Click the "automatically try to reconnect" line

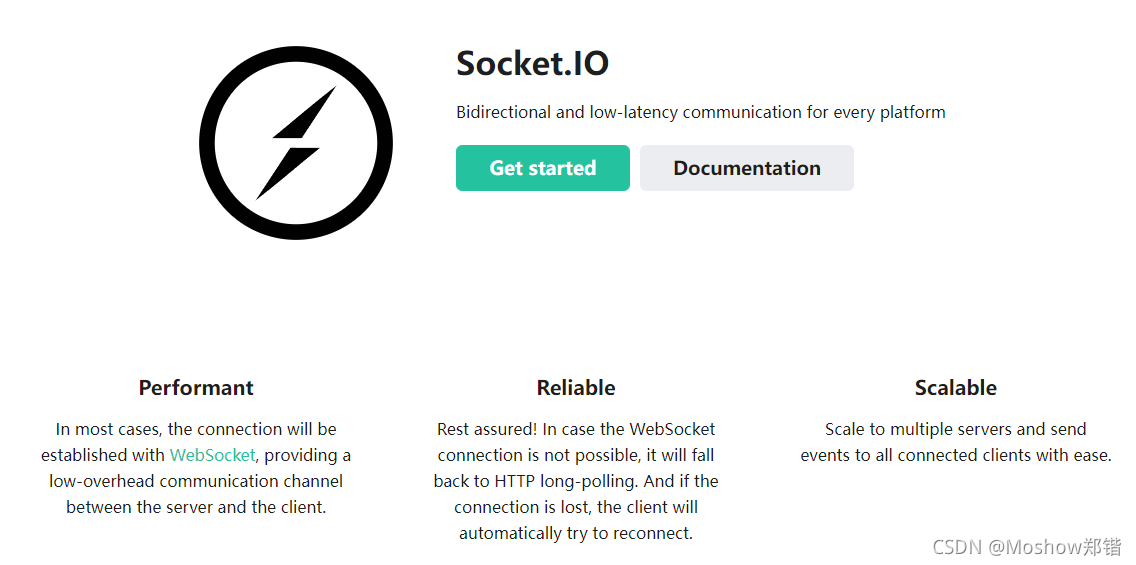point(576,533)
